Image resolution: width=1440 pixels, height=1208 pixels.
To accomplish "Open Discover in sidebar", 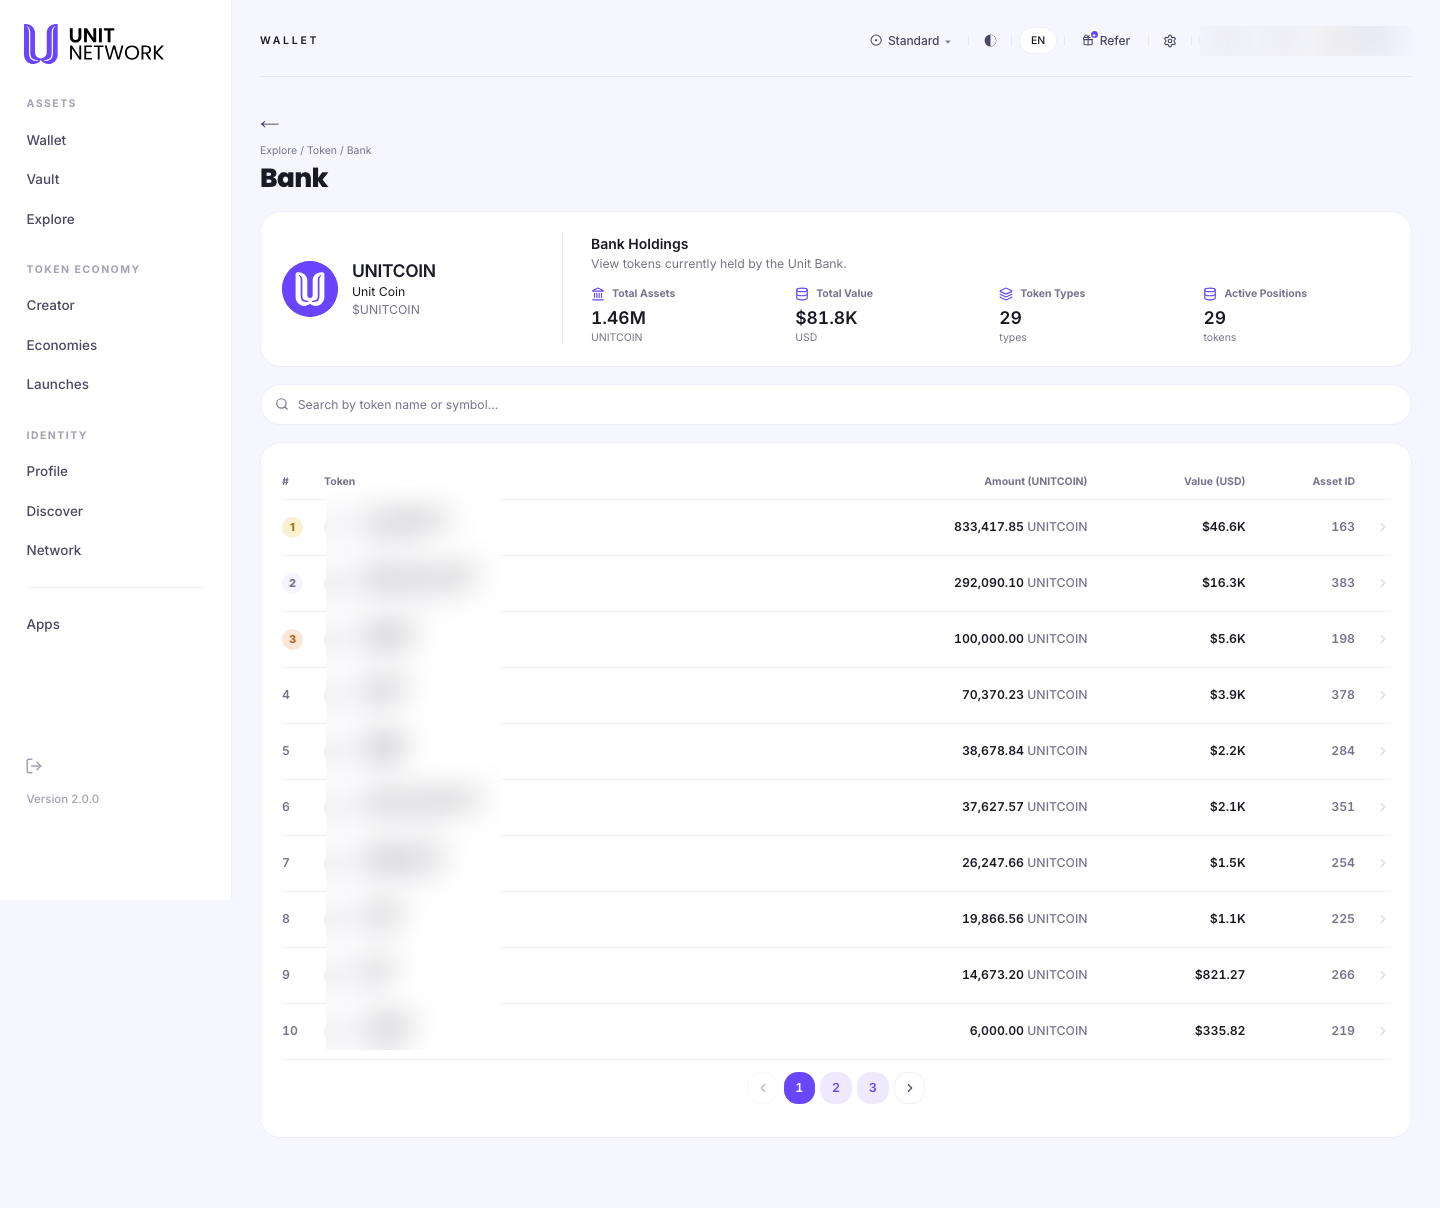I will click(x=55, y=512).
